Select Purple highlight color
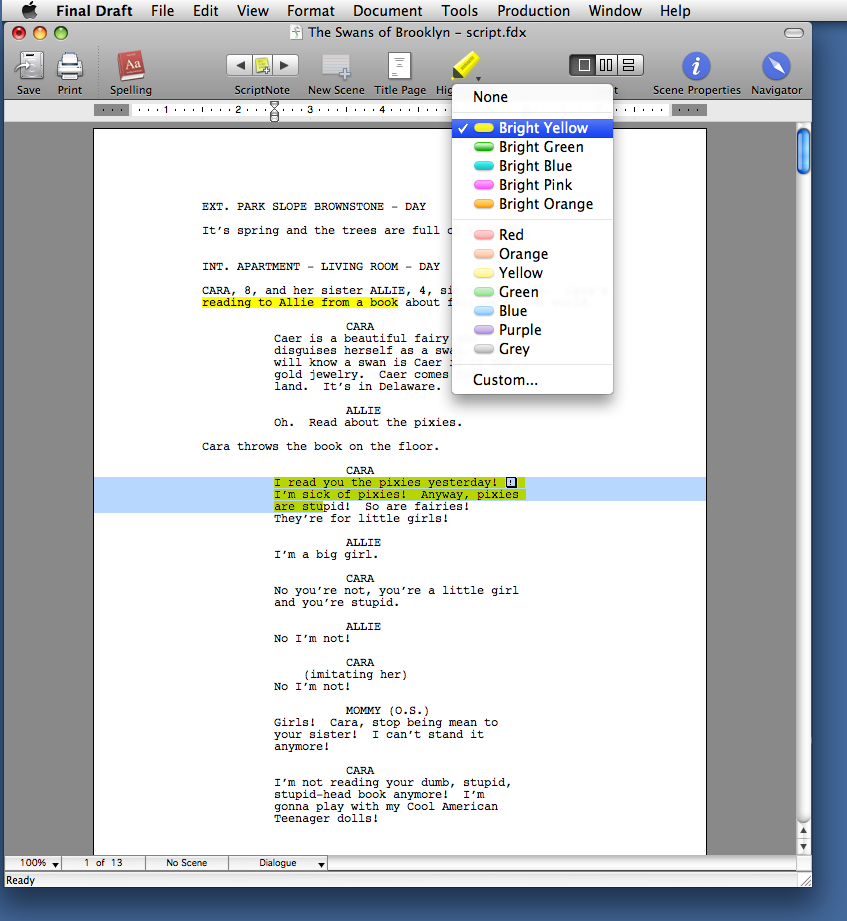The width and height of the screenshot is (847, 921). pos(532,330)
